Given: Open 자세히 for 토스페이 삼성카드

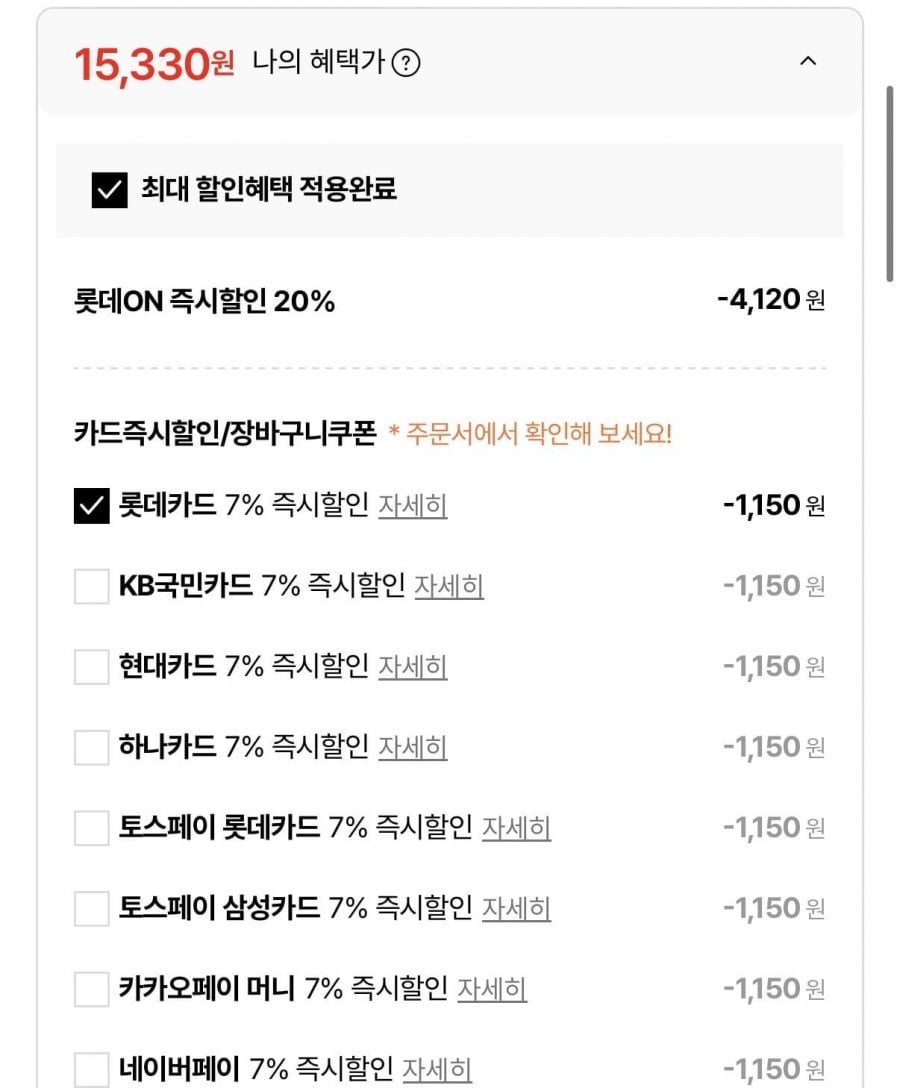Looking at the screenshot, I should [x=516, y=908].
